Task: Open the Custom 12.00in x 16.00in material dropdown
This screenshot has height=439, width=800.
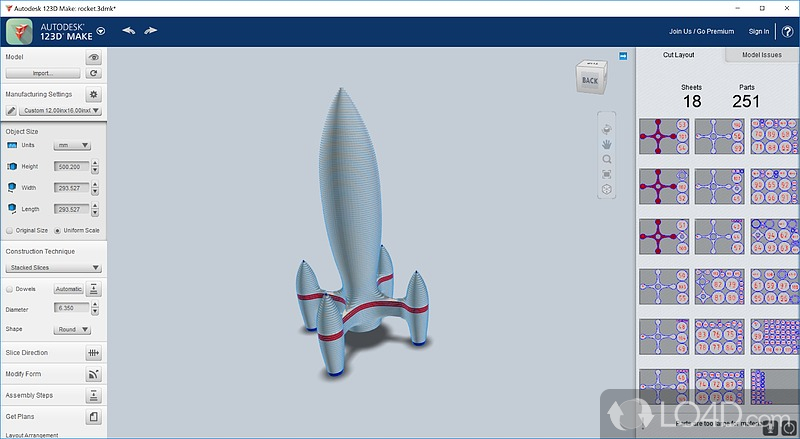Action: (60, 110)
